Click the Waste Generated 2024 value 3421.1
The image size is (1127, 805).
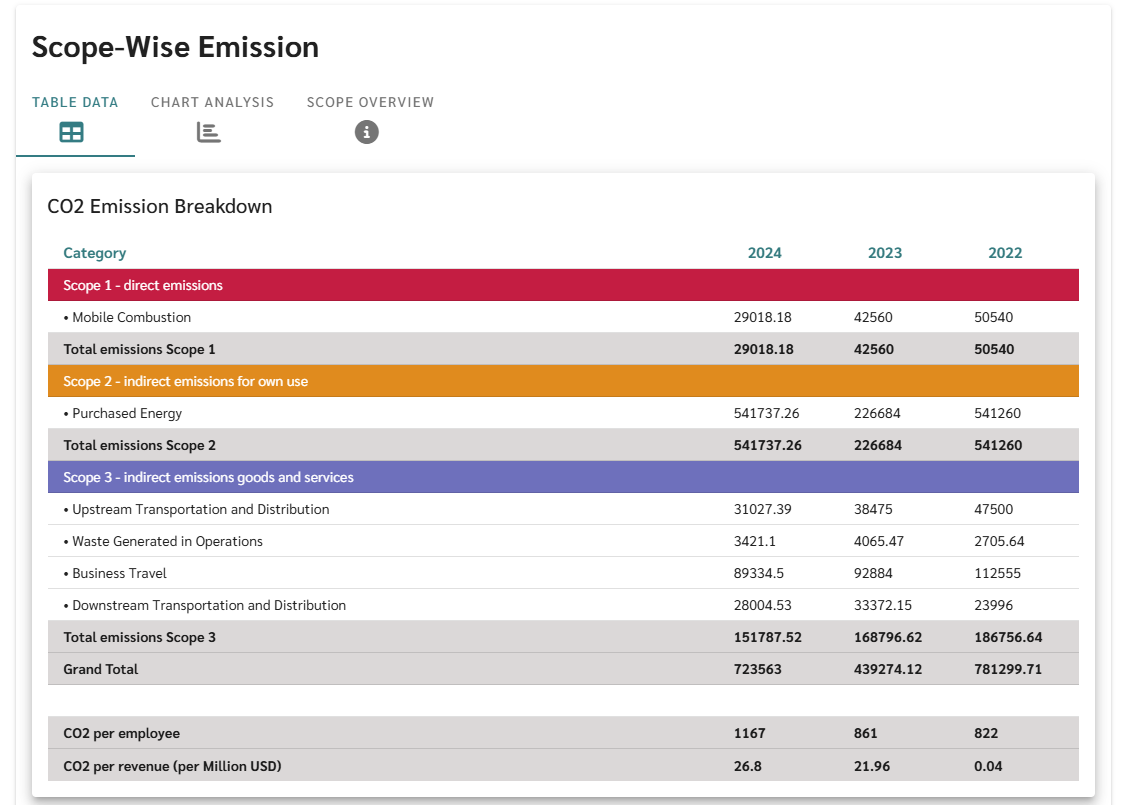755,541
